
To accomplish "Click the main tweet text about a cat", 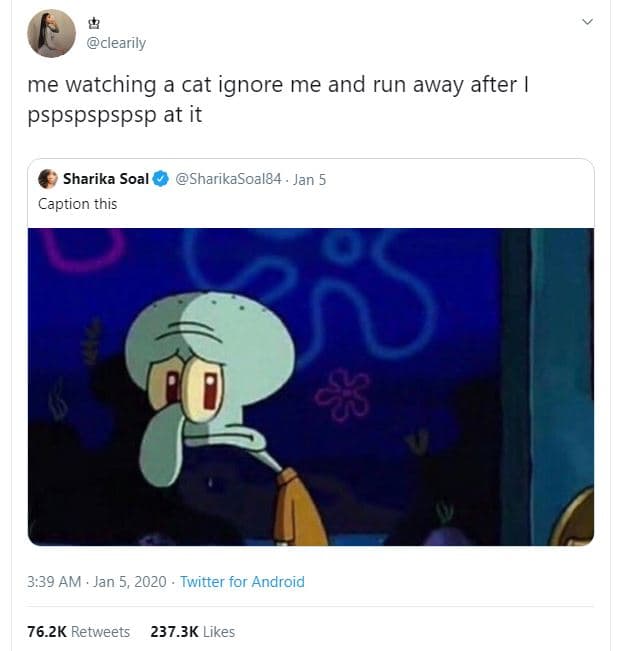I will 277,98.
